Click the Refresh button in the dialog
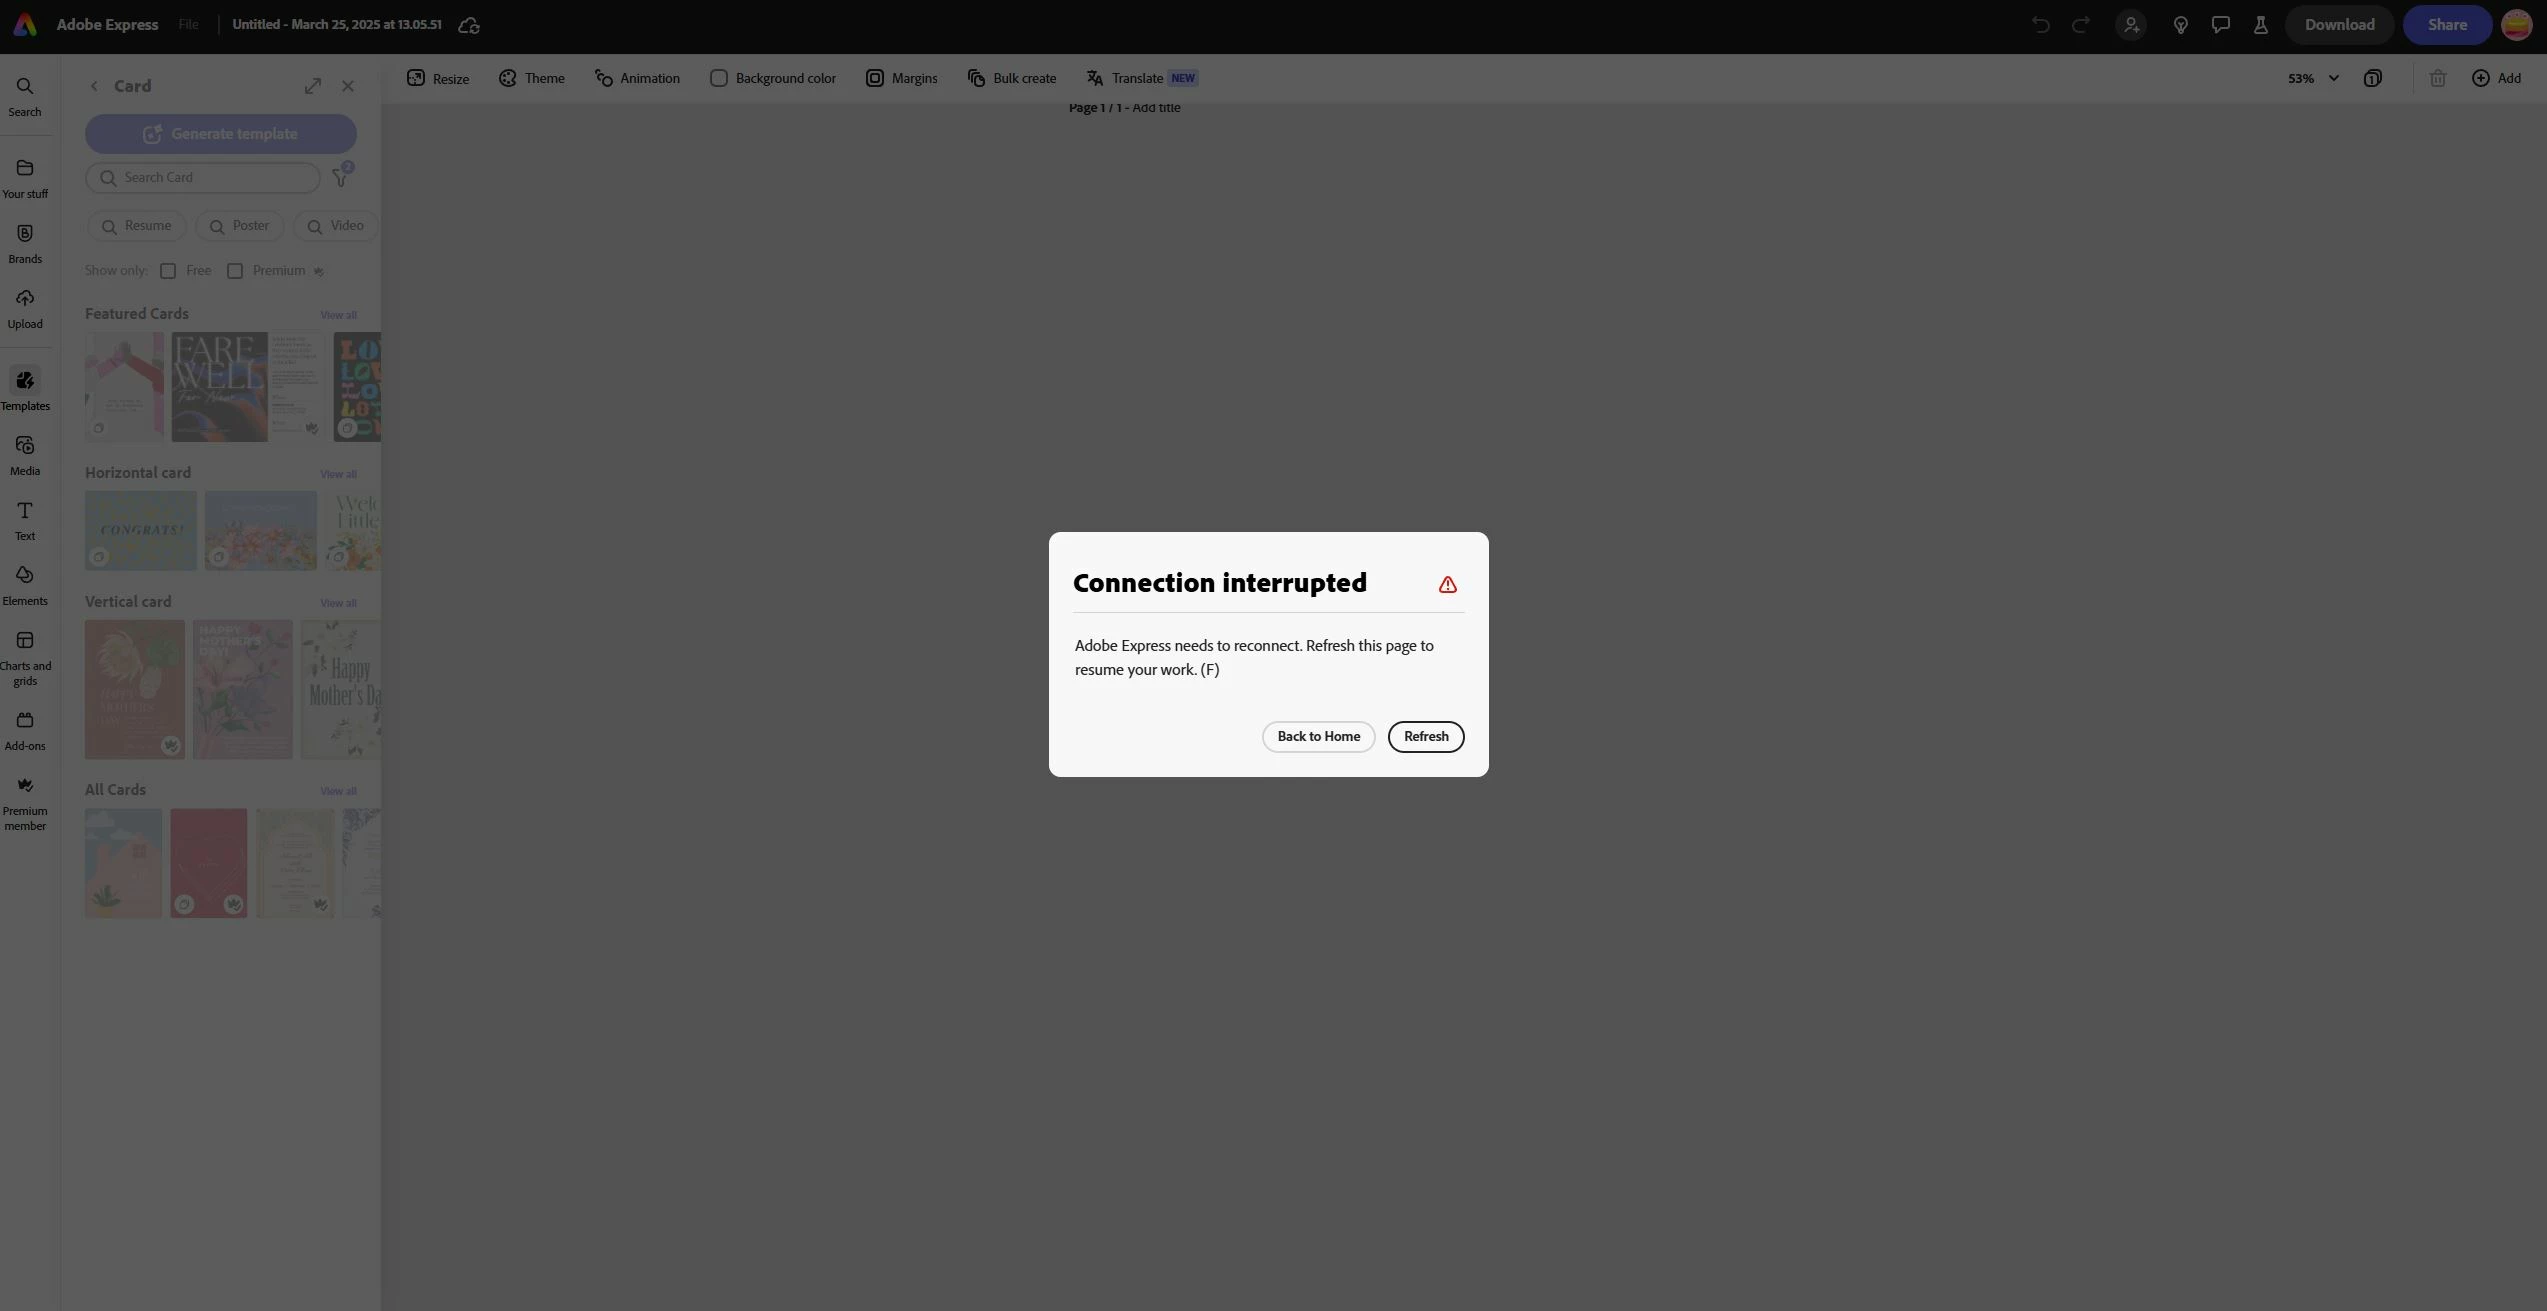This screenshot has height=1311, width=2547. pyautogui.click(x=1425, y=737)
